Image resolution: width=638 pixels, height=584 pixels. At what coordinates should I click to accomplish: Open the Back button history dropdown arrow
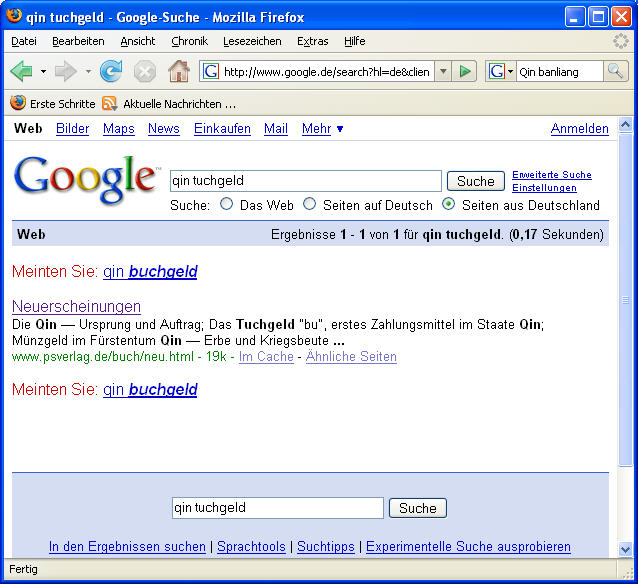pyautogui.click(x=43, y=72)
